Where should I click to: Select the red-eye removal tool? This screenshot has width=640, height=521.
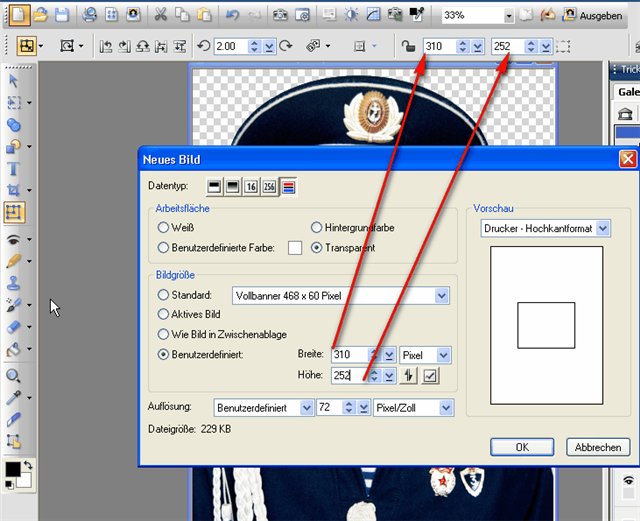pyautogui.click(x=13, y=239)
